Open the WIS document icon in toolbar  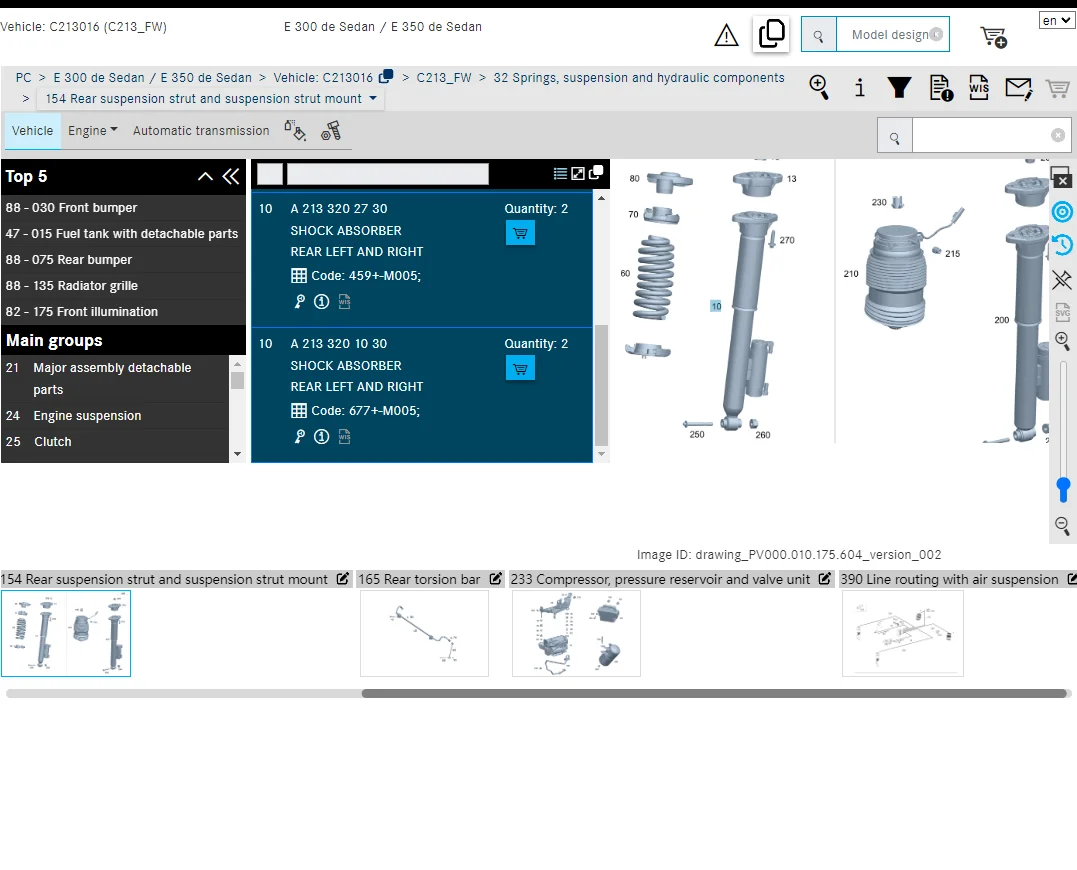979,88
